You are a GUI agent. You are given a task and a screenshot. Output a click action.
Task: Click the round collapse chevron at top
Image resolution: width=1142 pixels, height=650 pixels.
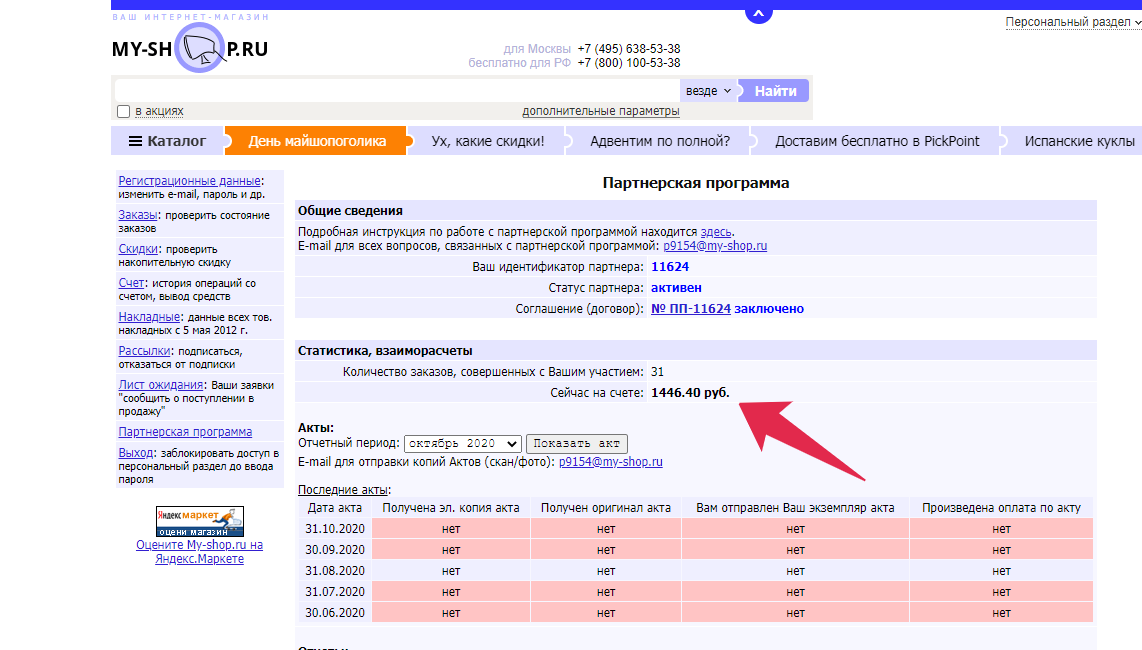click(x=758, y=13)
